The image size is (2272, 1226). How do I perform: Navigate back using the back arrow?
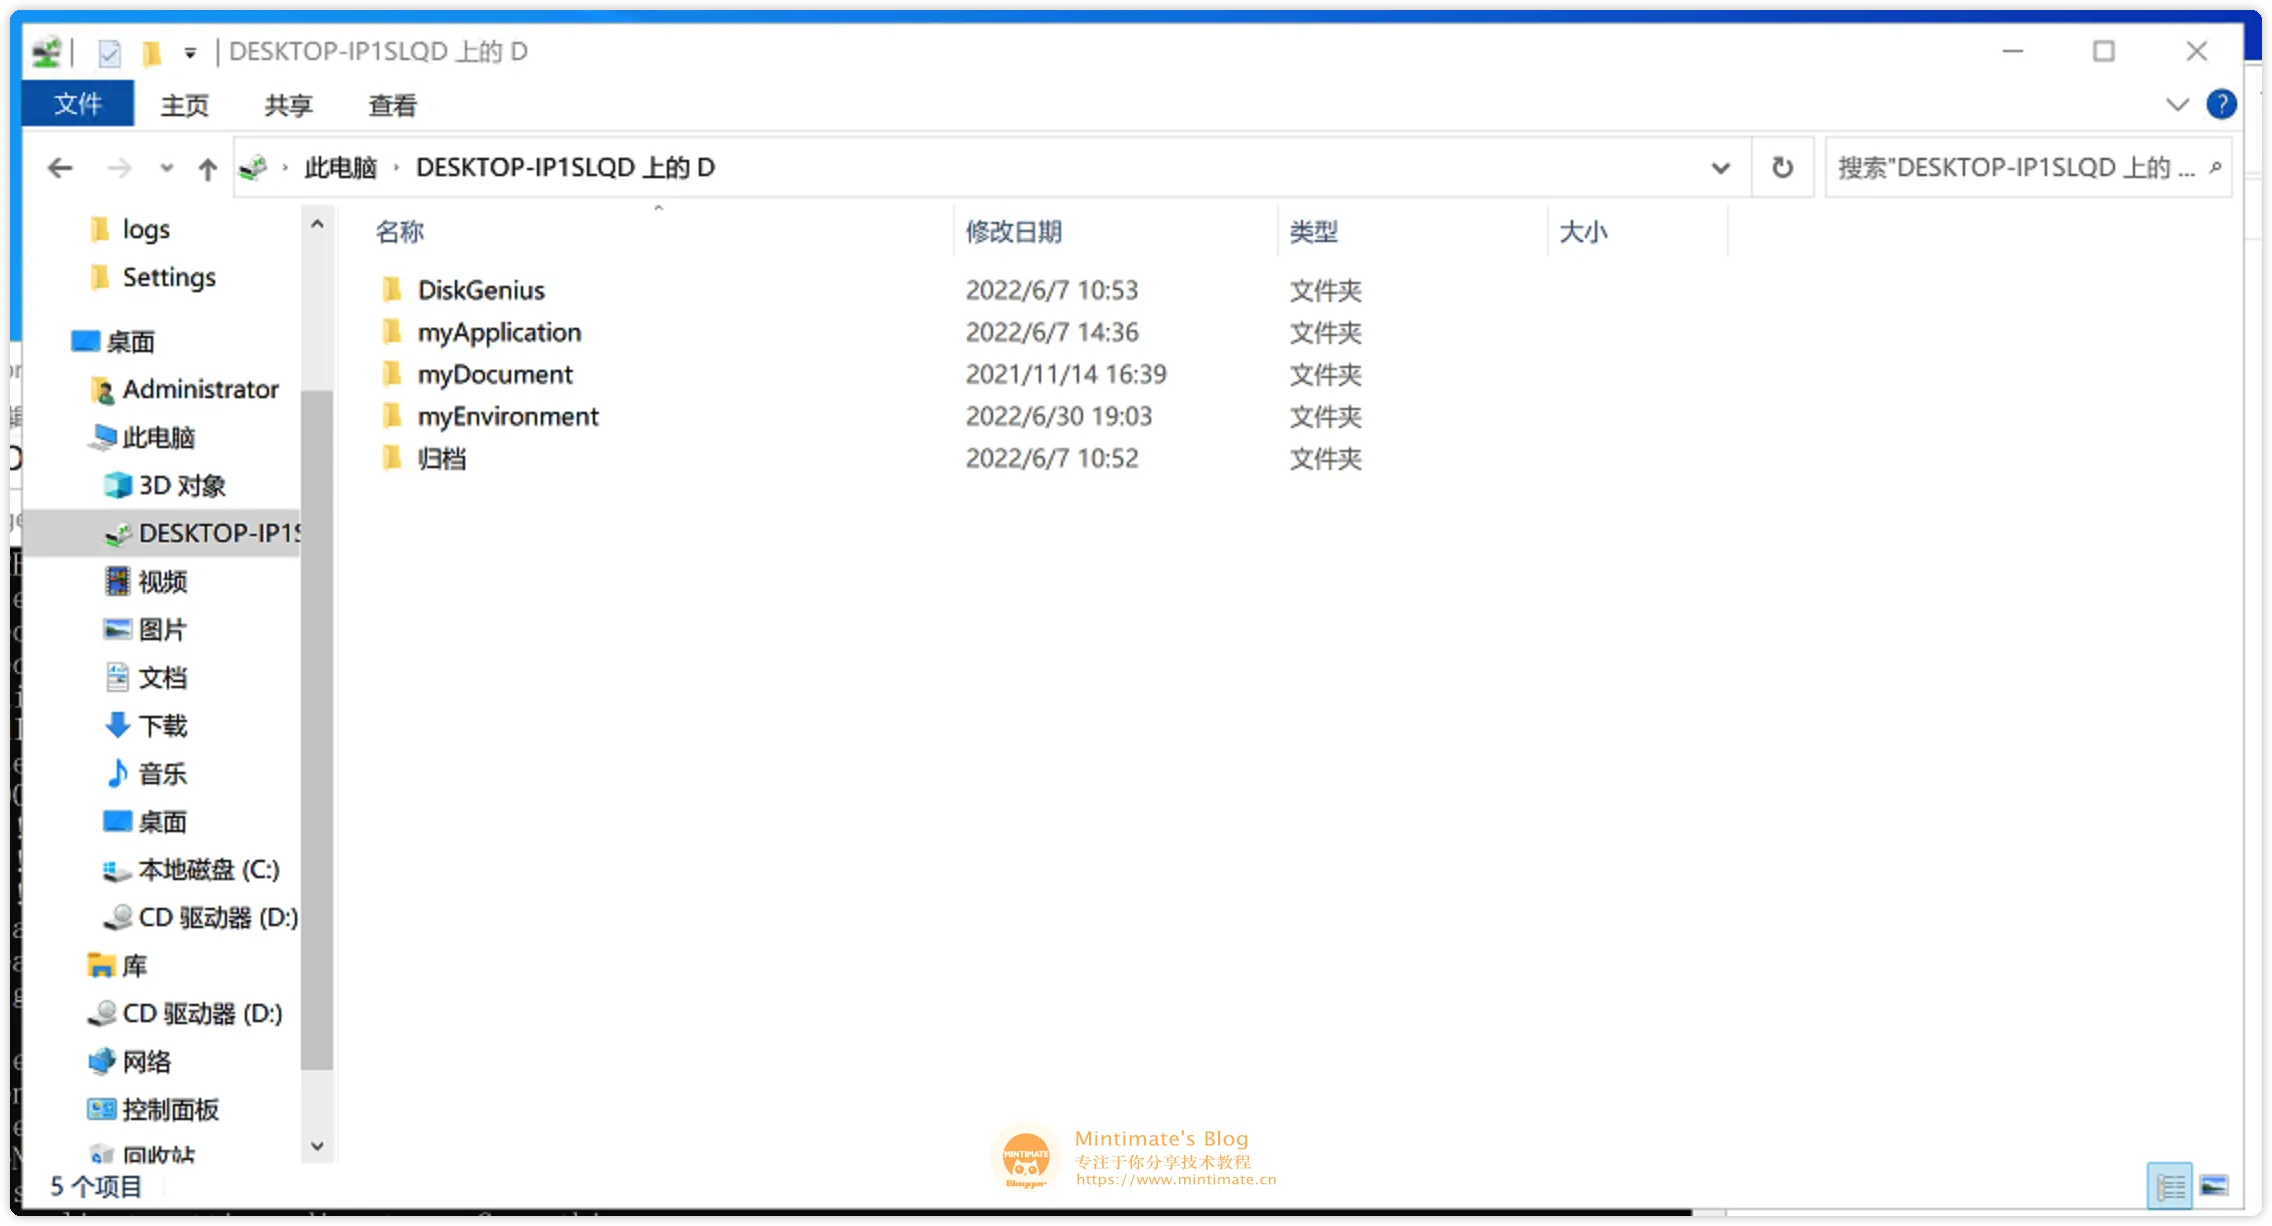click(x=60, y=167)
